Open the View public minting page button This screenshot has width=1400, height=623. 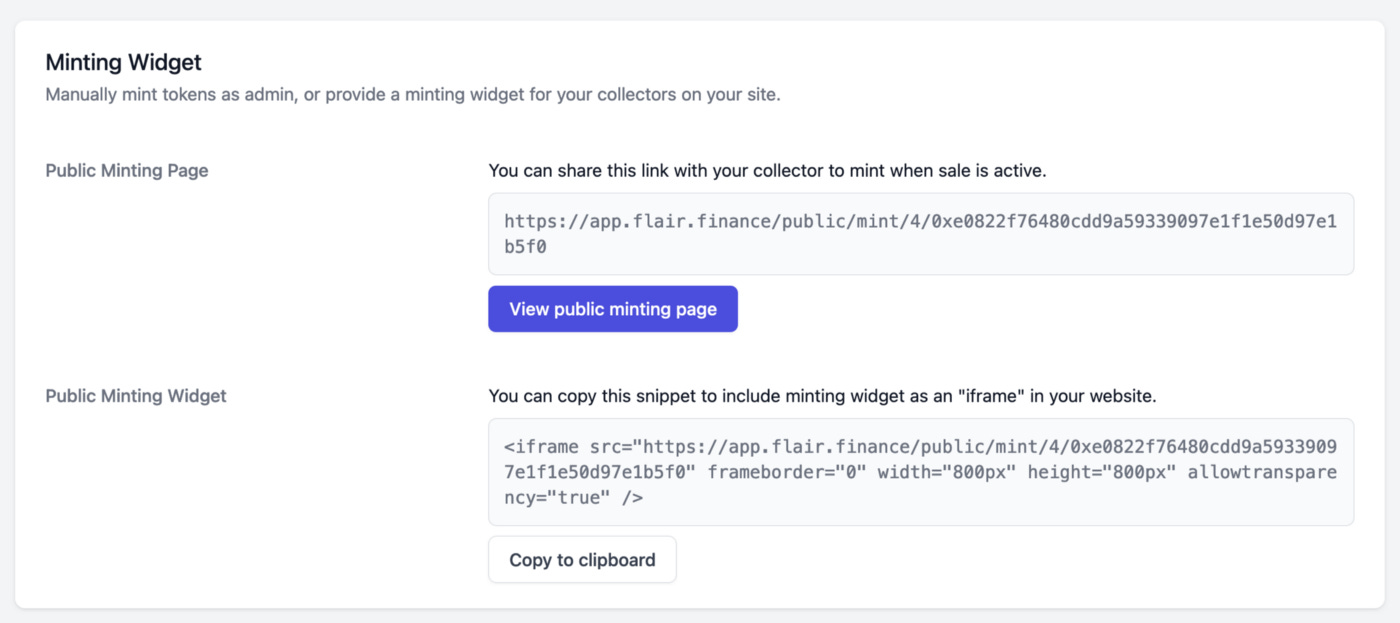[613, 309]
